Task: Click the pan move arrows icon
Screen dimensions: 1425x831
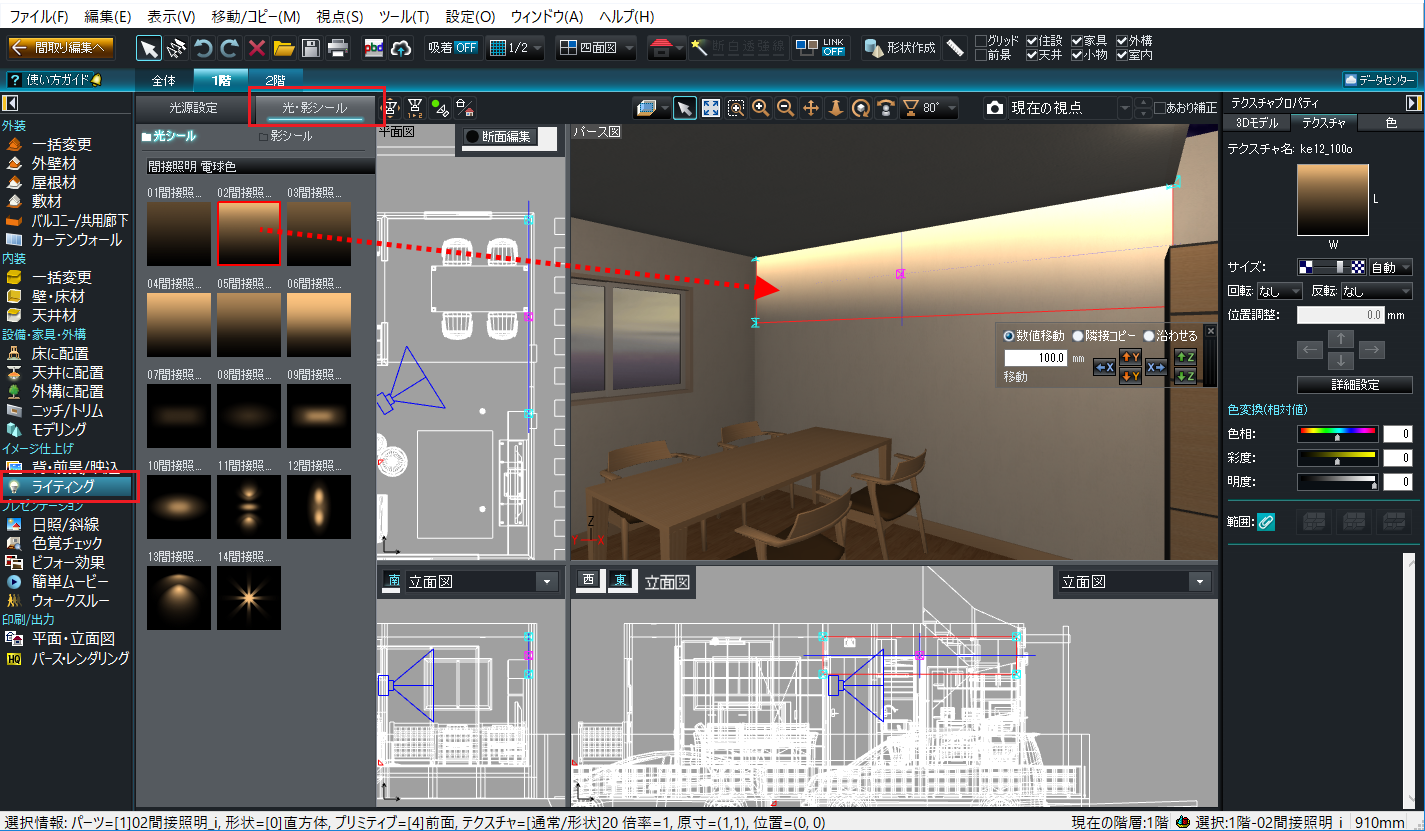Action: 811,108
